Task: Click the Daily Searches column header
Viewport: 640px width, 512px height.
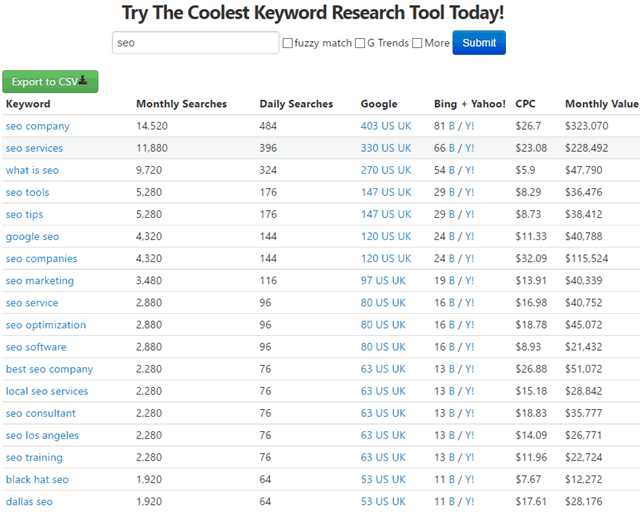Action: 296,104
